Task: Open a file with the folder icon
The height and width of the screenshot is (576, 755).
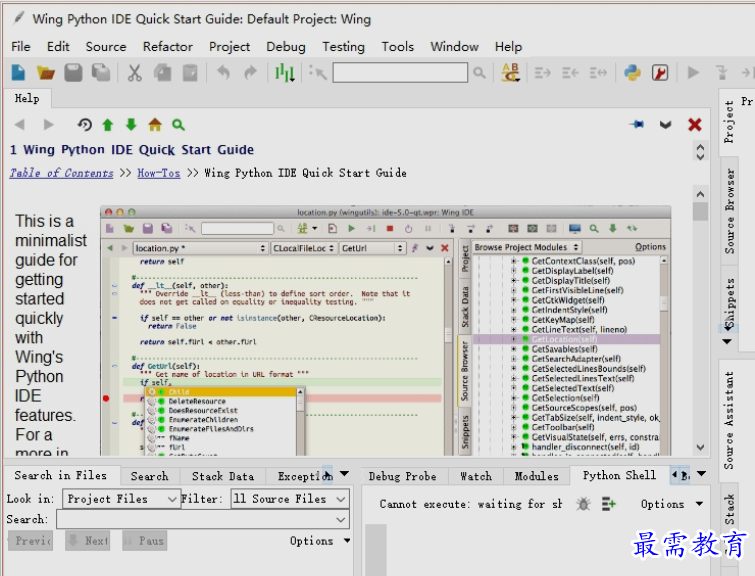Action: (x=46, y=72)
